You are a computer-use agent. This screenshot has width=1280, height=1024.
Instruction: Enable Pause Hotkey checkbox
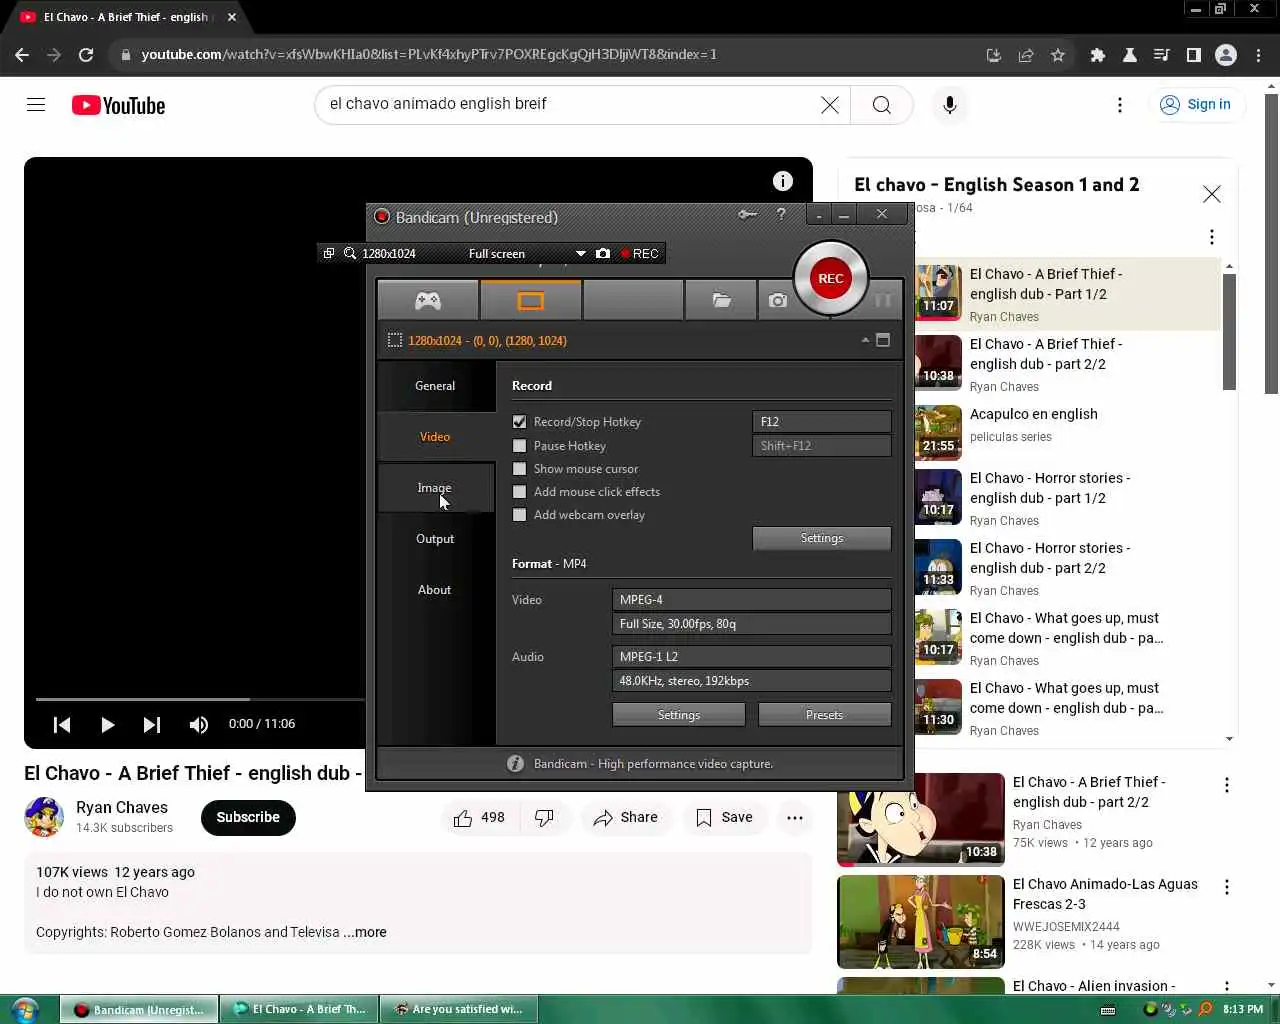[519, 446]
